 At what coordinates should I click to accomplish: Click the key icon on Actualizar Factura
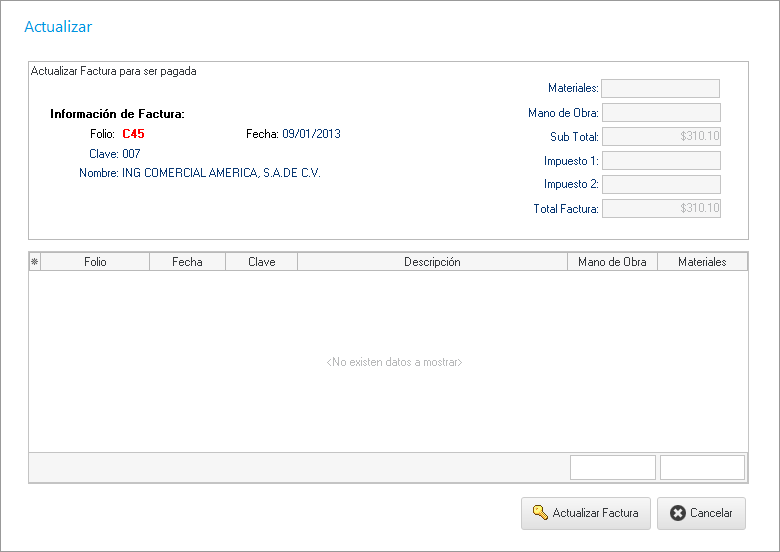pyautogui.click(x=540, y=513)
